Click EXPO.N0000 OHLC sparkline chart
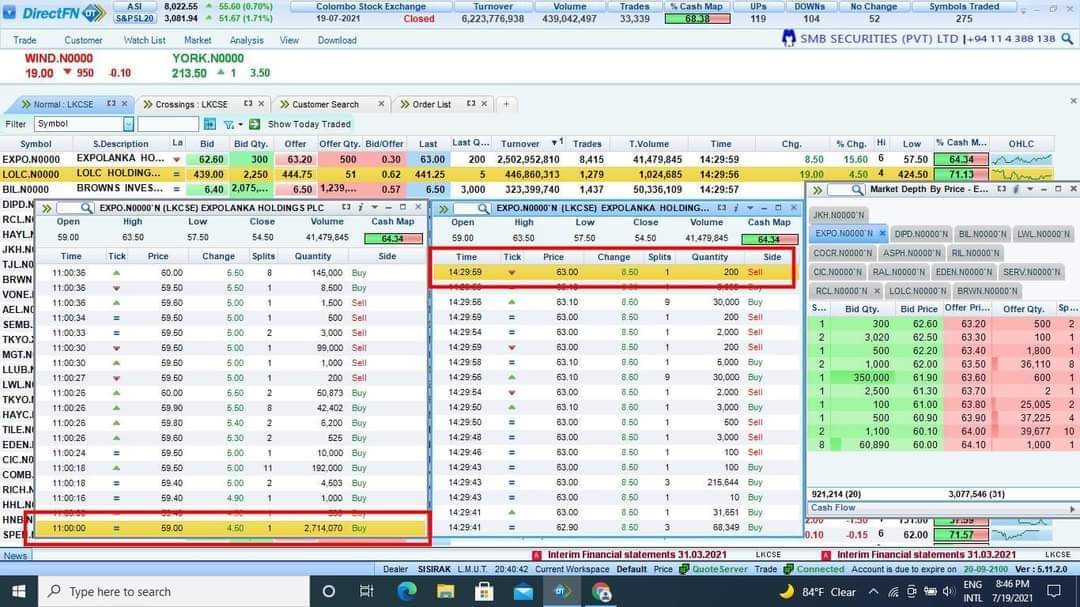This screenshot has height=607, width=1080. (x=1021, y=159)
